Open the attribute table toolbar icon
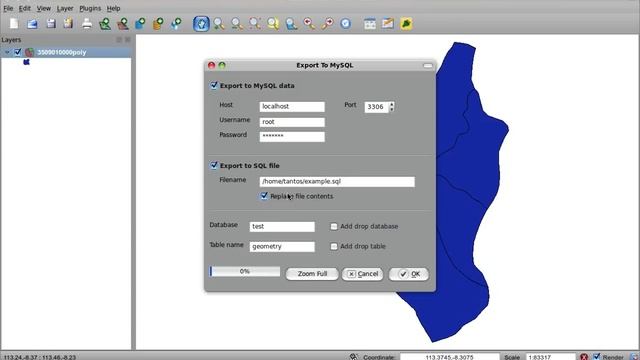Screen dimensions: 640x360 [x=370, y=24]
